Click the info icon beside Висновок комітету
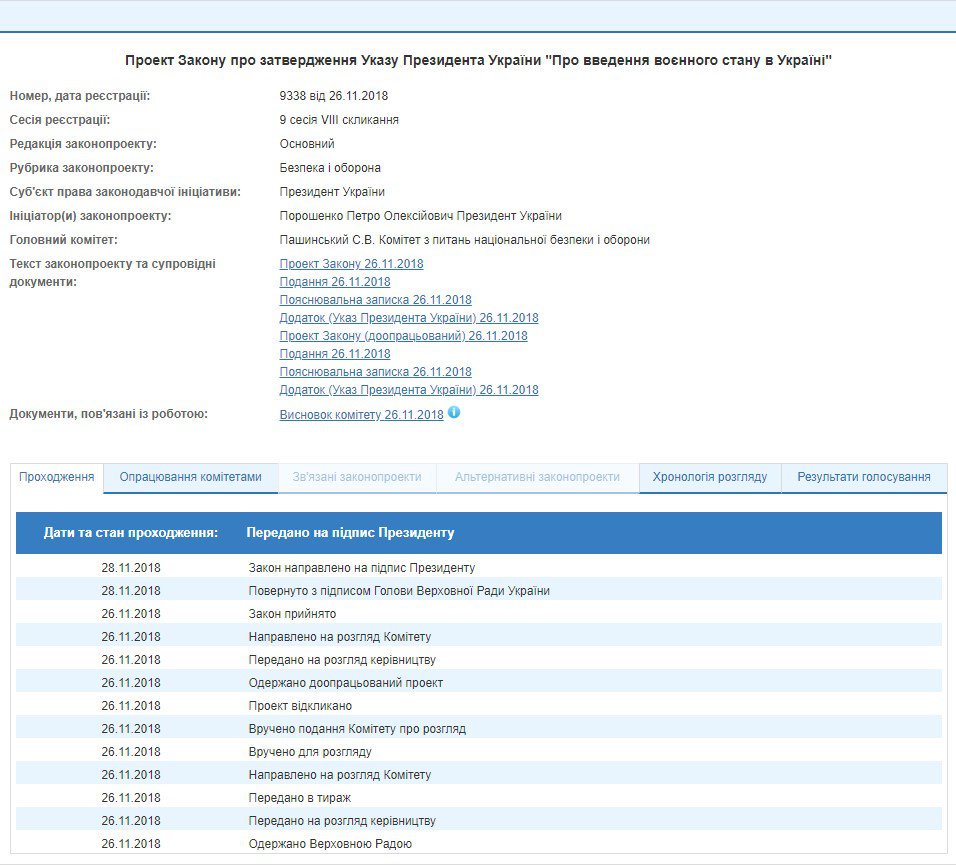 pyautogui.click(x=454, y=412)
